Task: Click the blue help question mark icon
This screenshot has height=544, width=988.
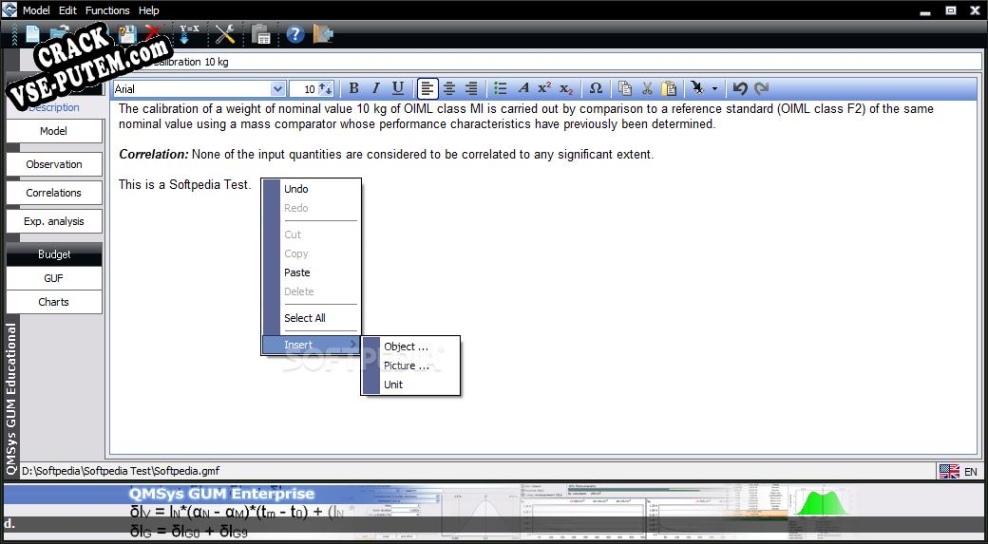Action: pos(295,34)
